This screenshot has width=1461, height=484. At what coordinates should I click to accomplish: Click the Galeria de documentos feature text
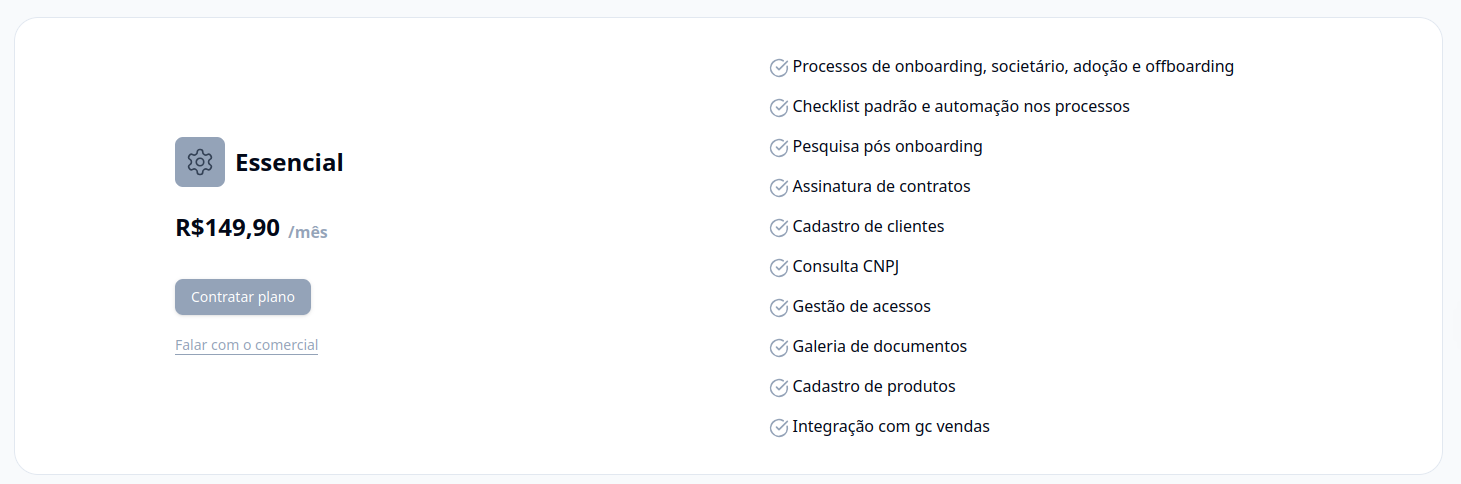tap(880, 347)
